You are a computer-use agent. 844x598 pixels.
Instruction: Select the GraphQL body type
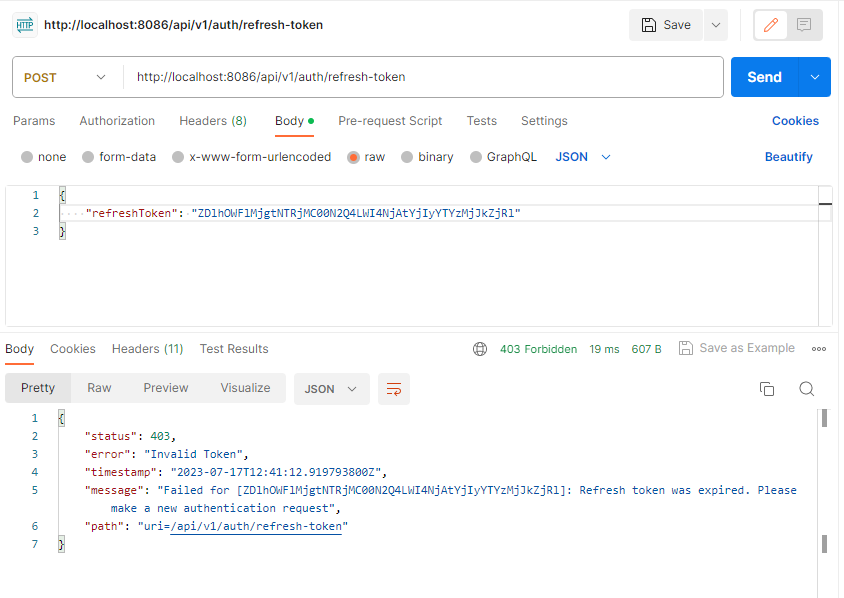click(503, 157)
